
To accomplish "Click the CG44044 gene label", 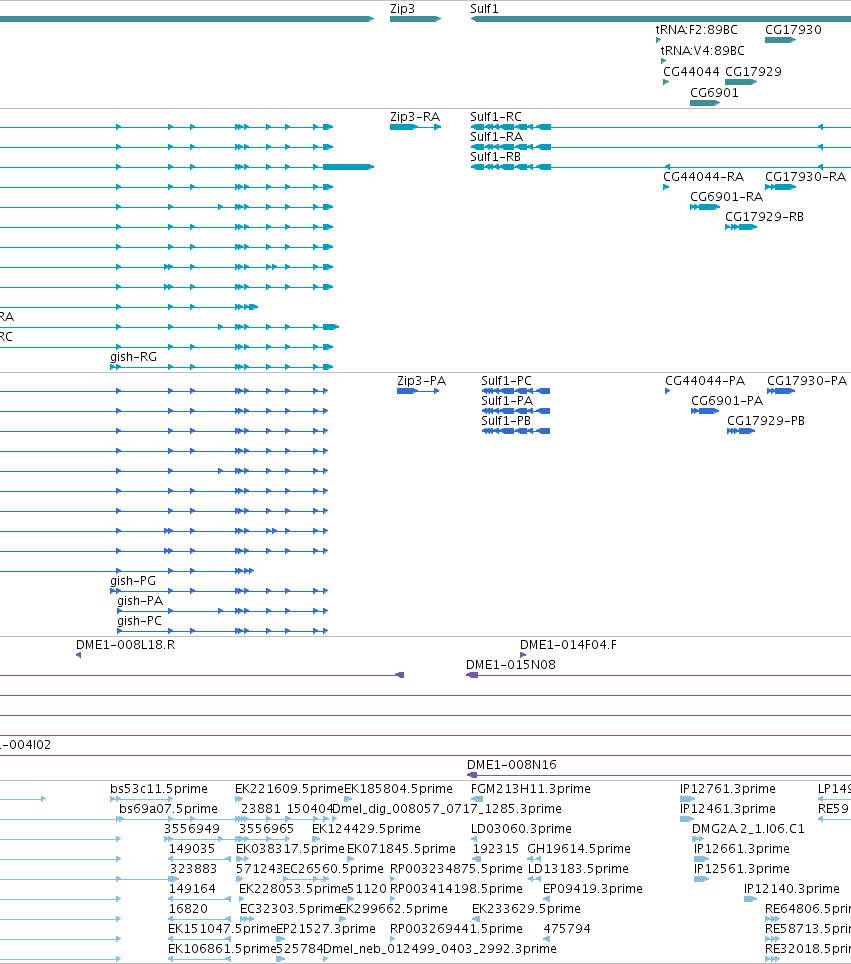I will [x=691, y=71].
